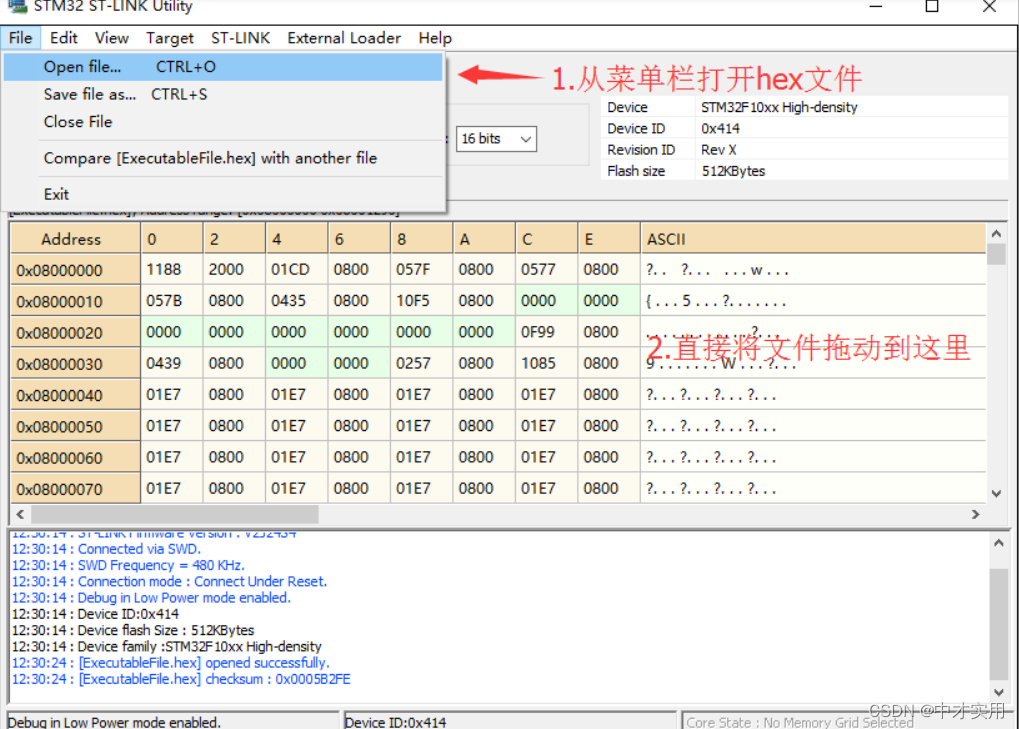Click memory grid scroll up arrow
Viewport: 1019px width, 729px height.
coord(996,233)
